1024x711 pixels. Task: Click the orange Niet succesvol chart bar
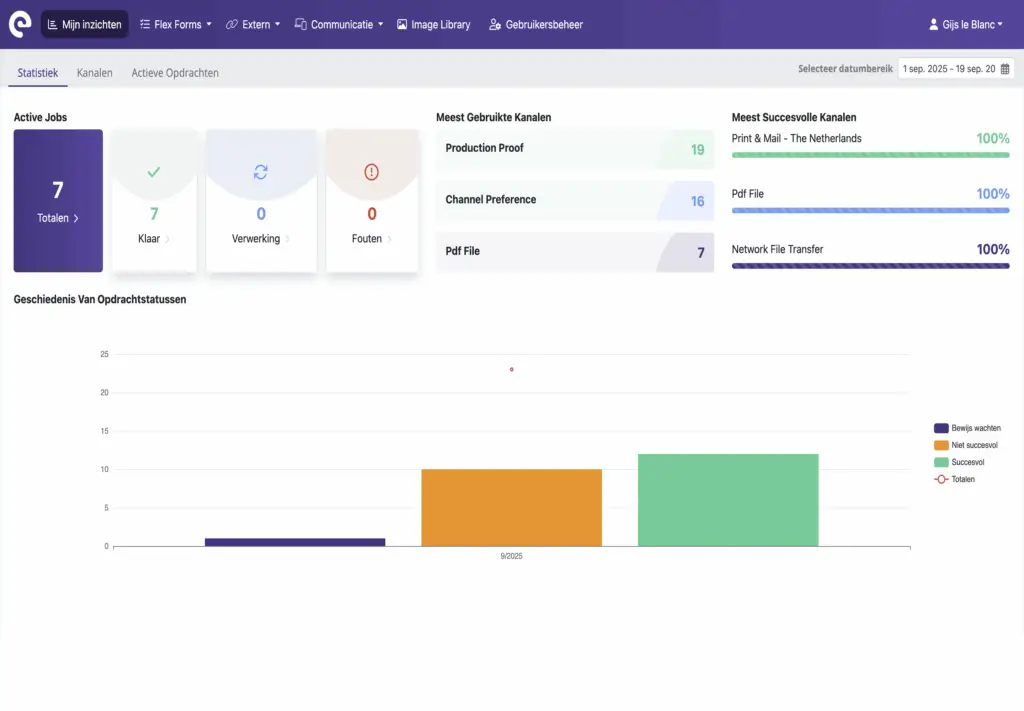511,507
